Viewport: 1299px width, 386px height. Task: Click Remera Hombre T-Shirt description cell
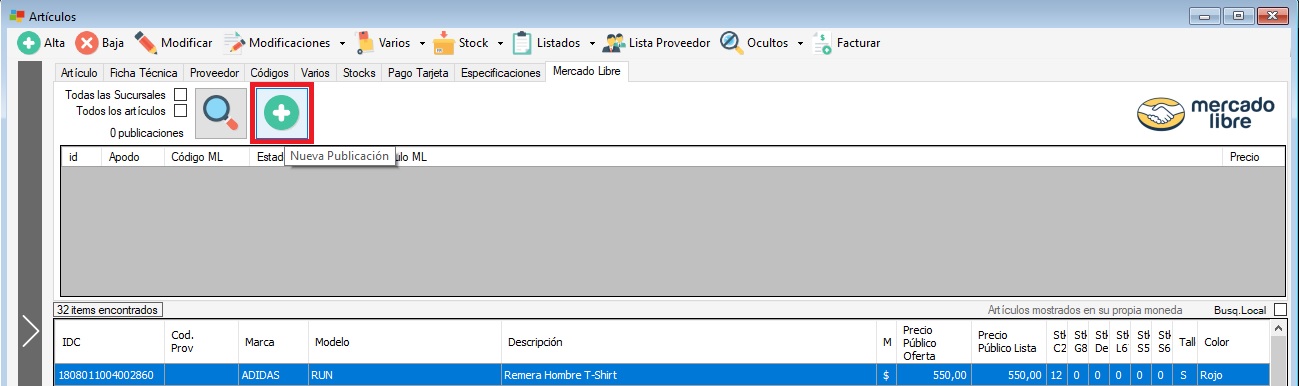(x=689, y=375)
